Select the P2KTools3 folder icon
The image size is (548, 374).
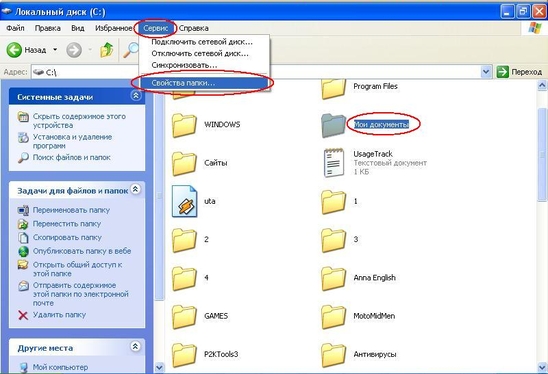184,355
